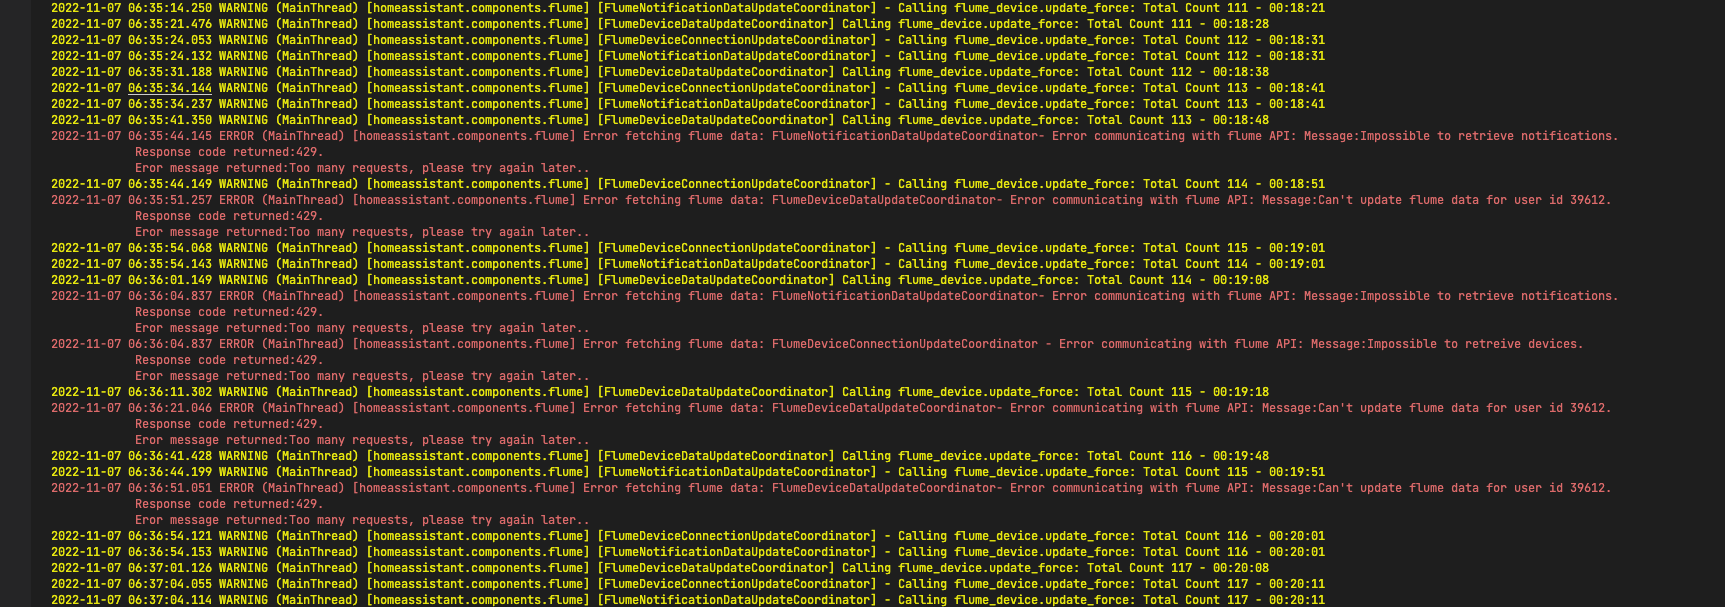Click the 06:36:21.046 ERROR timestamp
The height and width of the screenshot is (607, 1725).
[170, 408]
